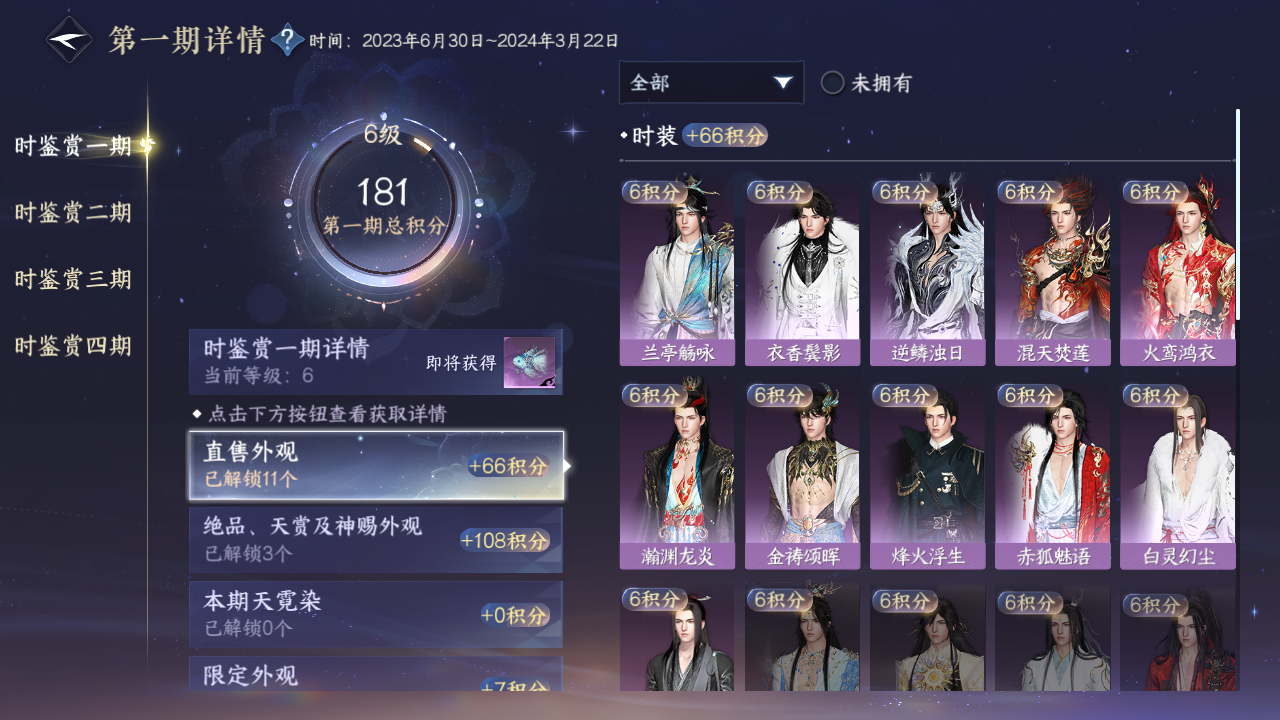Viewport: 1280px width, 720px height.
Task: Choose the 烽火浮生 outfit thumbnail
Action: (x=928, y=475)
